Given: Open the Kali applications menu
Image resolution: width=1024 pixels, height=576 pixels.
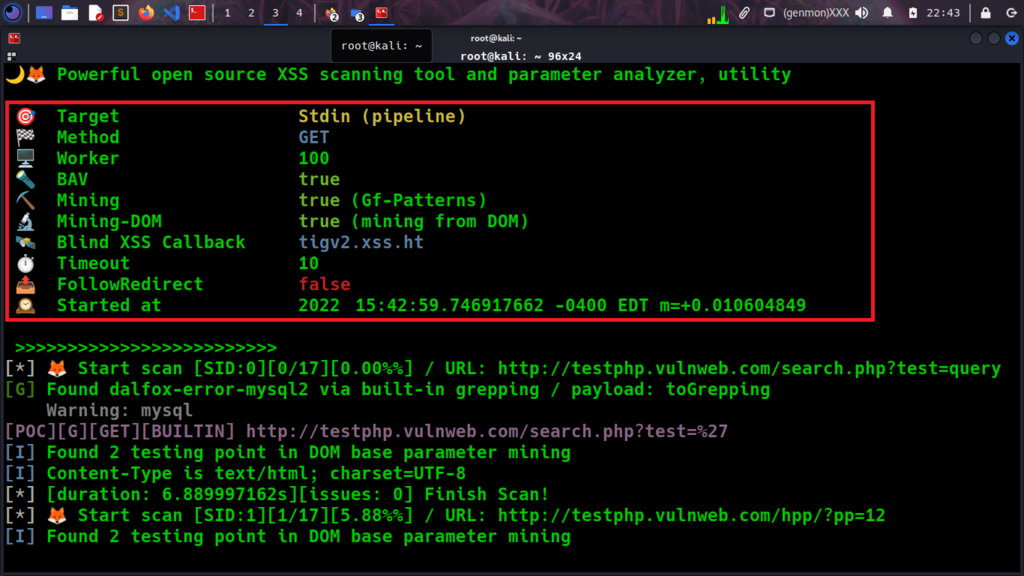Looking at the screenshot, I should pyautogui.click(x=12, y=13).
